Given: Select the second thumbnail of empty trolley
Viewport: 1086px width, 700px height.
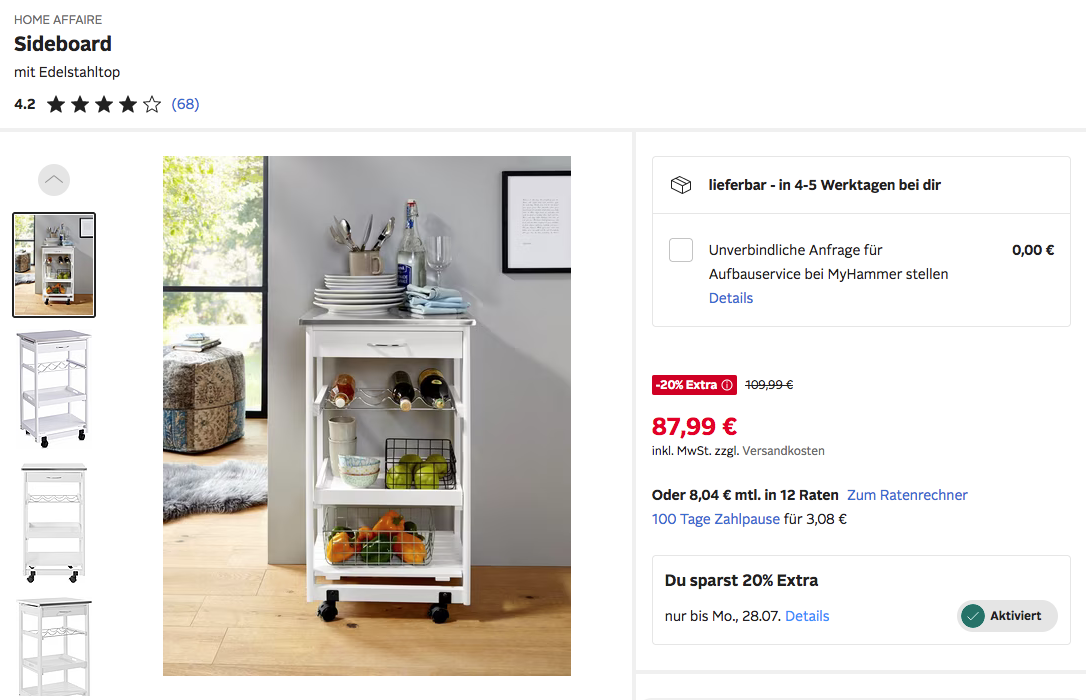Looking at the screenshot, I should (54, 388).
